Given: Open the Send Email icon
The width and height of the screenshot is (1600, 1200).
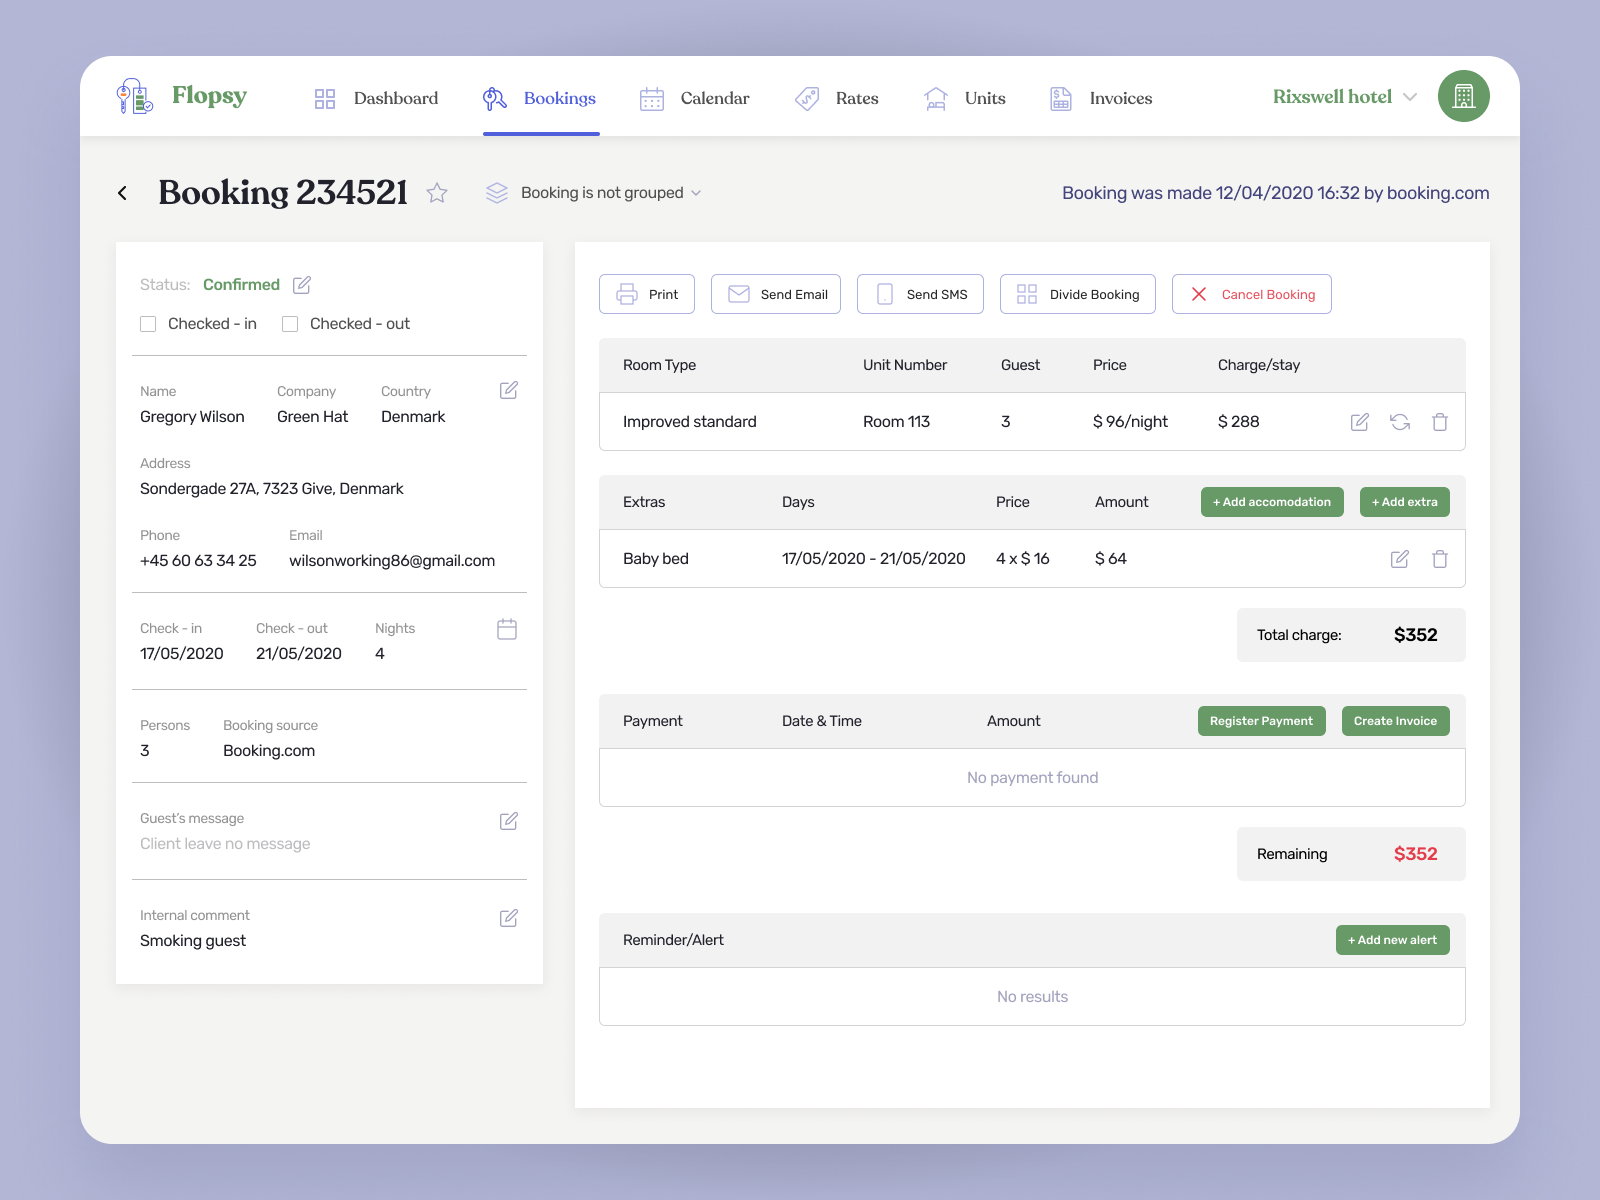Looking at the screenshot, I should [738, 294].
